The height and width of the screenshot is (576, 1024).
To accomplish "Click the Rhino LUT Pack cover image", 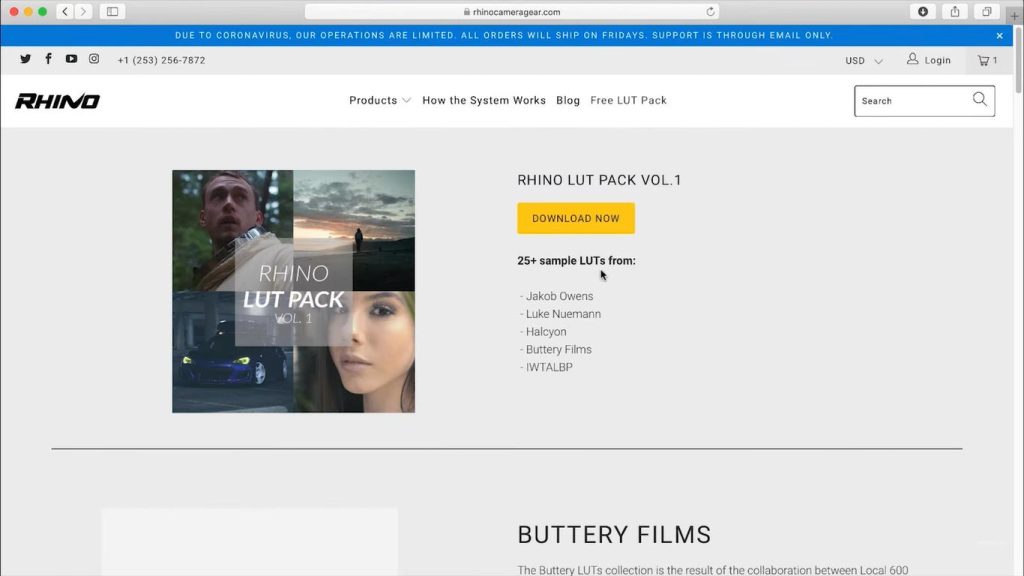I will [293, 291].
